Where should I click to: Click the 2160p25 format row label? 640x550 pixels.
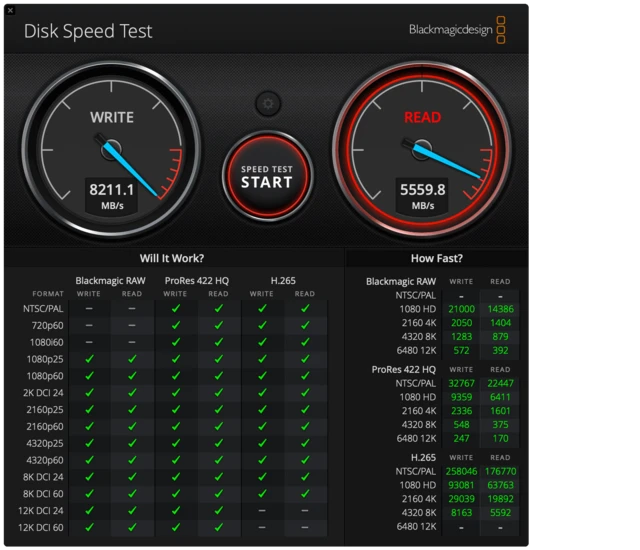[x=45, y=410]
